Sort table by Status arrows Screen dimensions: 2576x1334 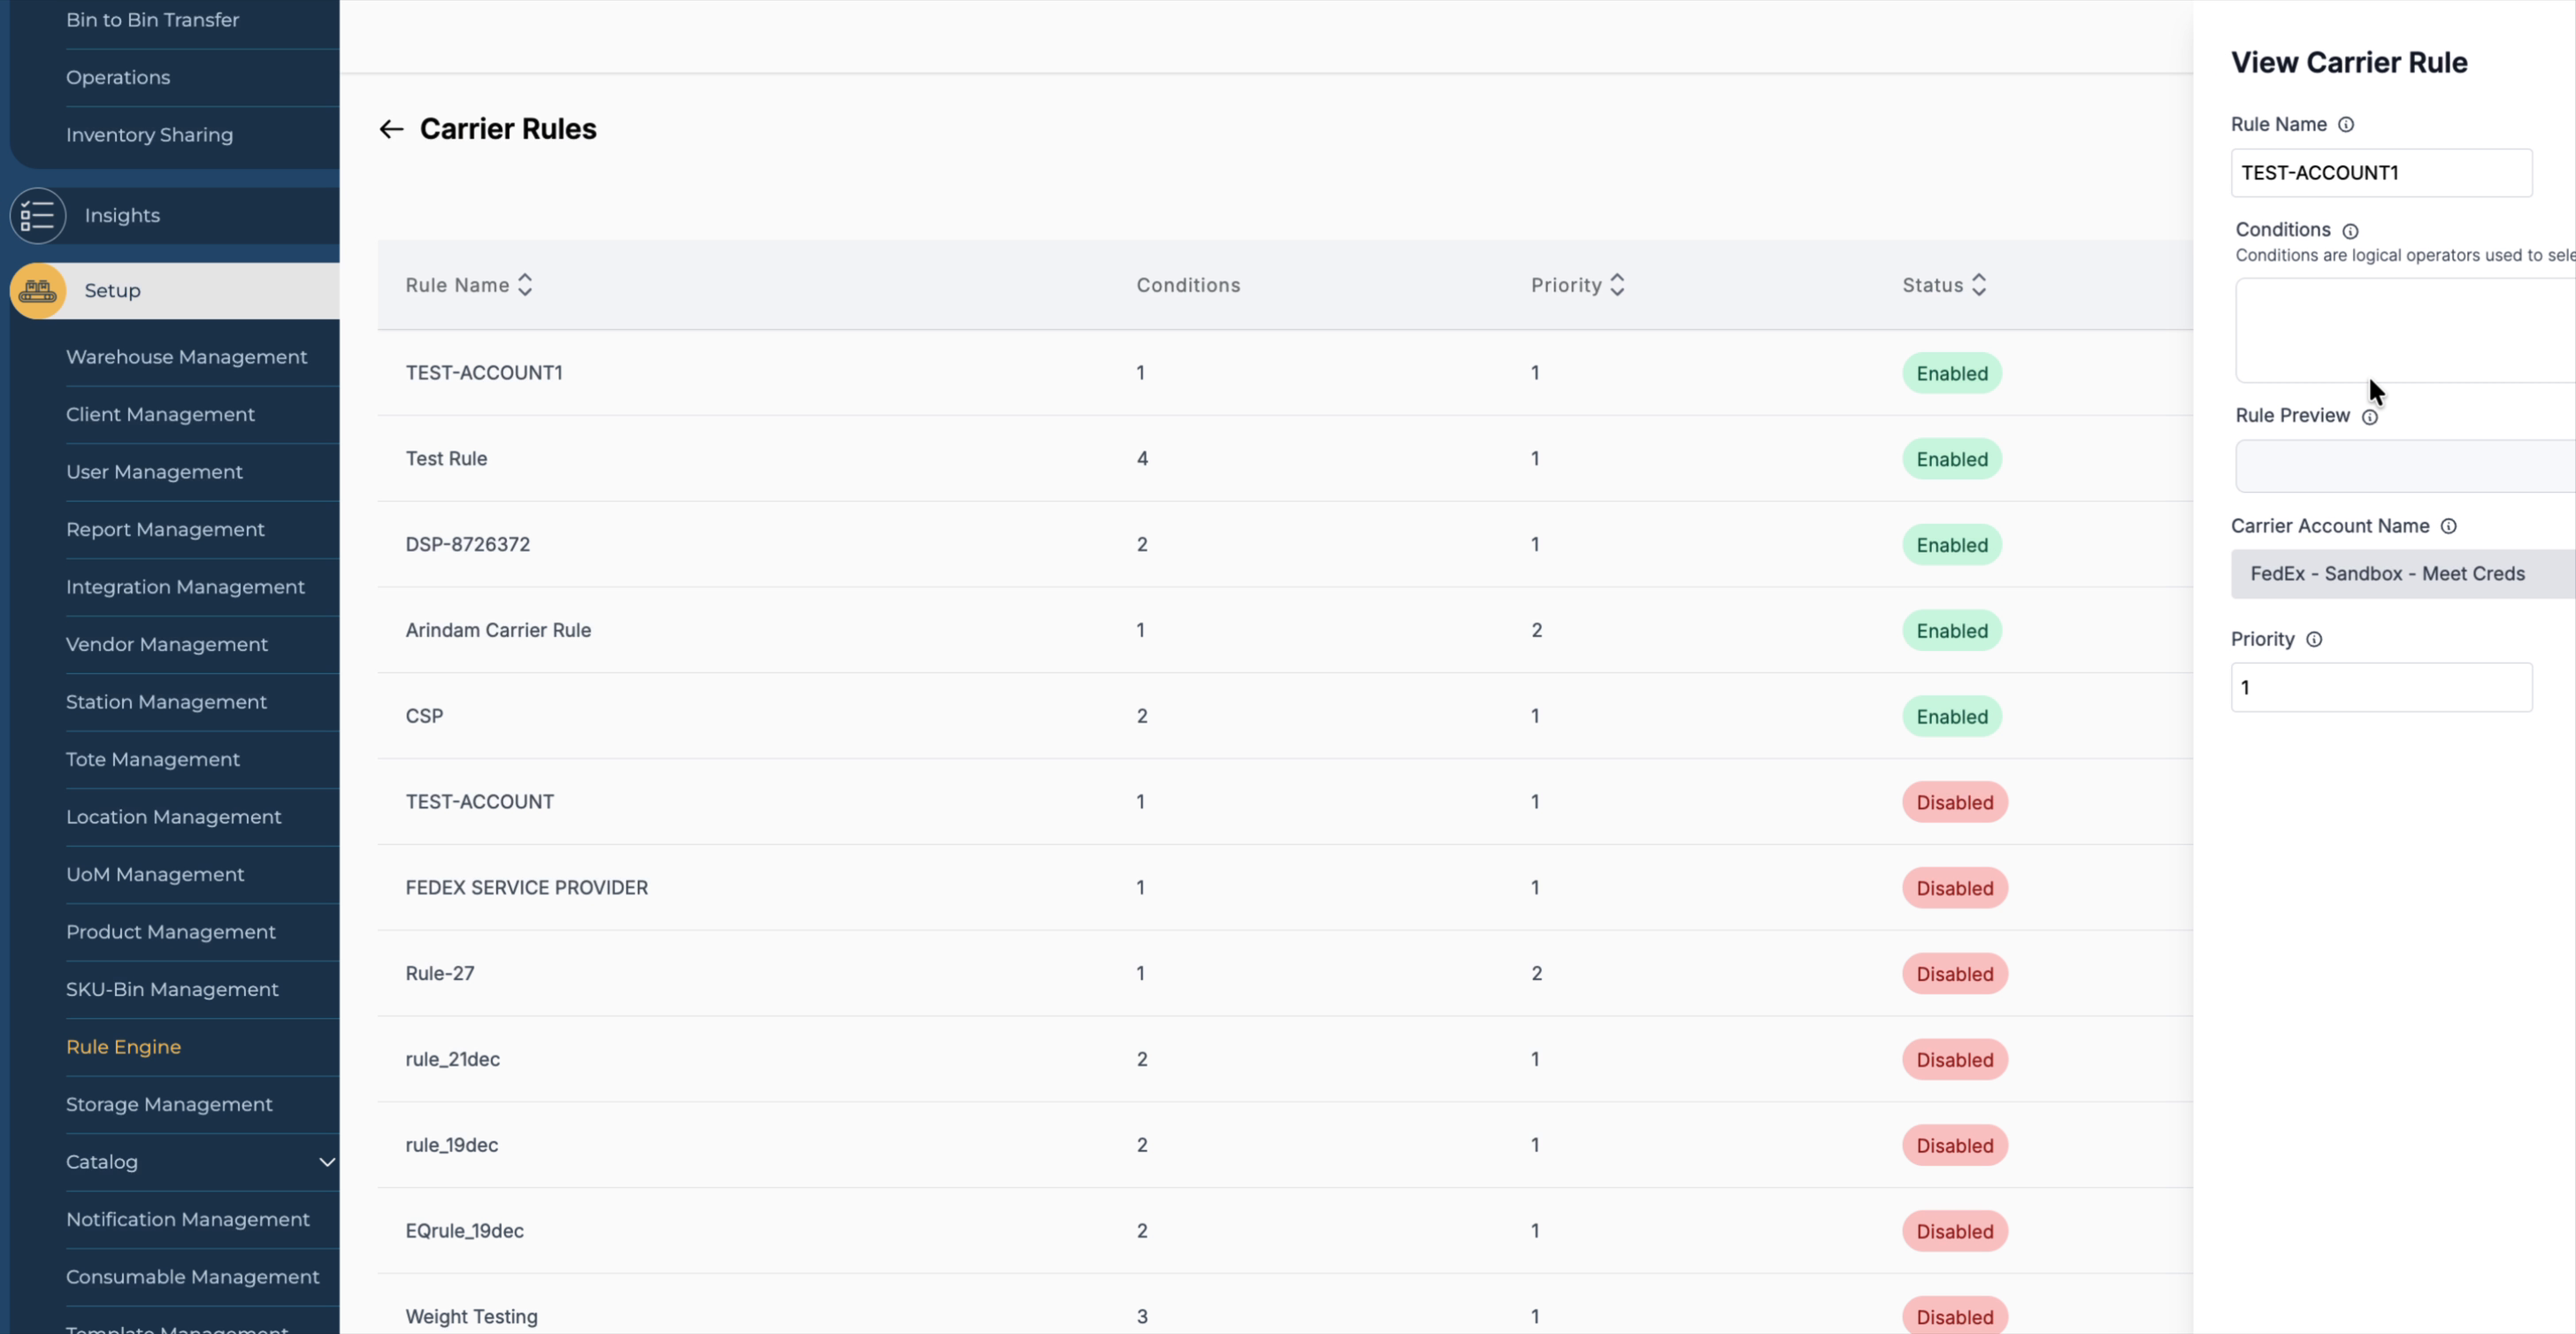click(x=1979, y=285)
